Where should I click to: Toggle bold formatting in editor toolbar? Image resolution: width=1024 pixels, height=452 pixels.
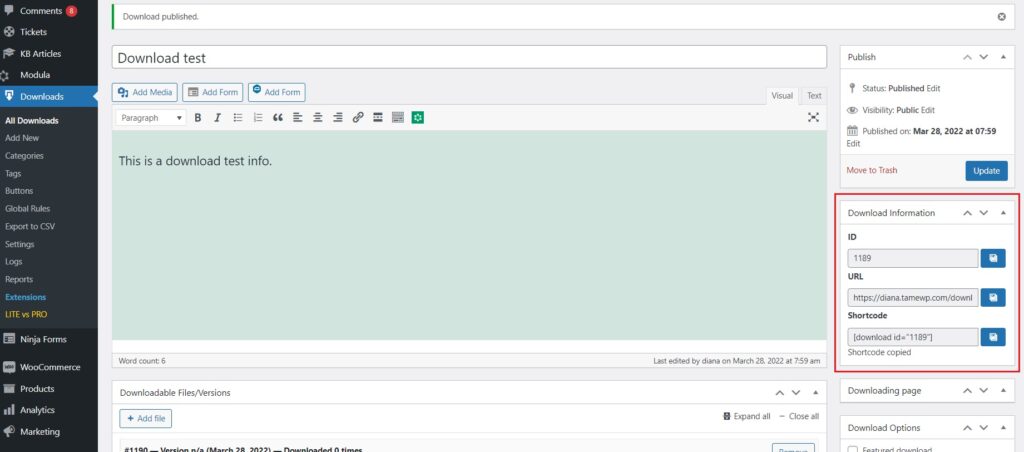[x=198, y=118]
